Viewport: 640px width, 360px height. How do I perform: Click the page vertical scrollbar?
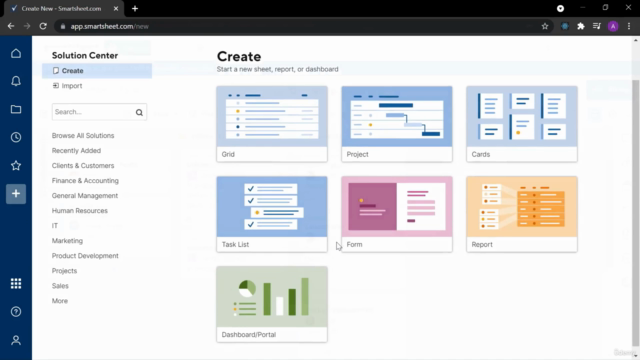[x=636, y=212]
